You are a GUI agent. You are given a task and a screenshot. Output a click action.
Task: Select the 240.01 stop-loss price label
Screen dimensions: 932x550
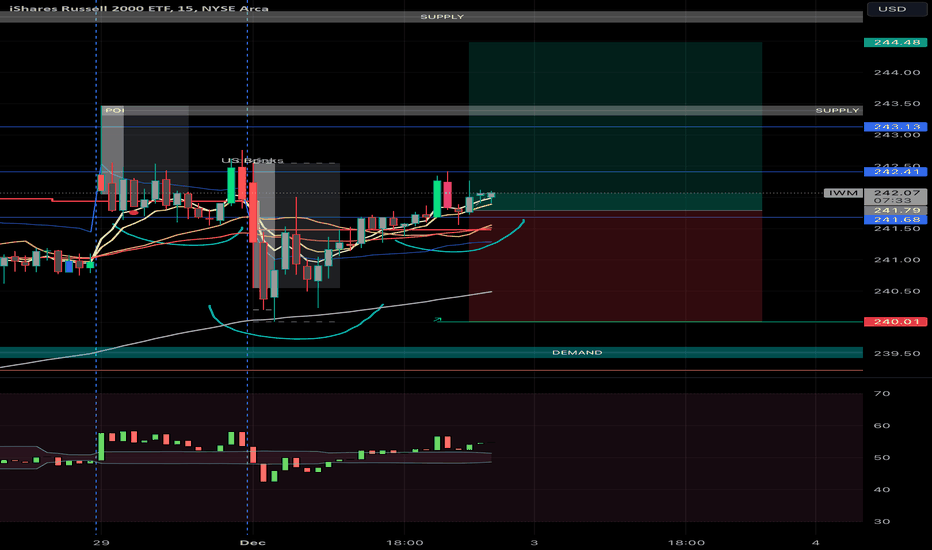[x=895, y=322]
